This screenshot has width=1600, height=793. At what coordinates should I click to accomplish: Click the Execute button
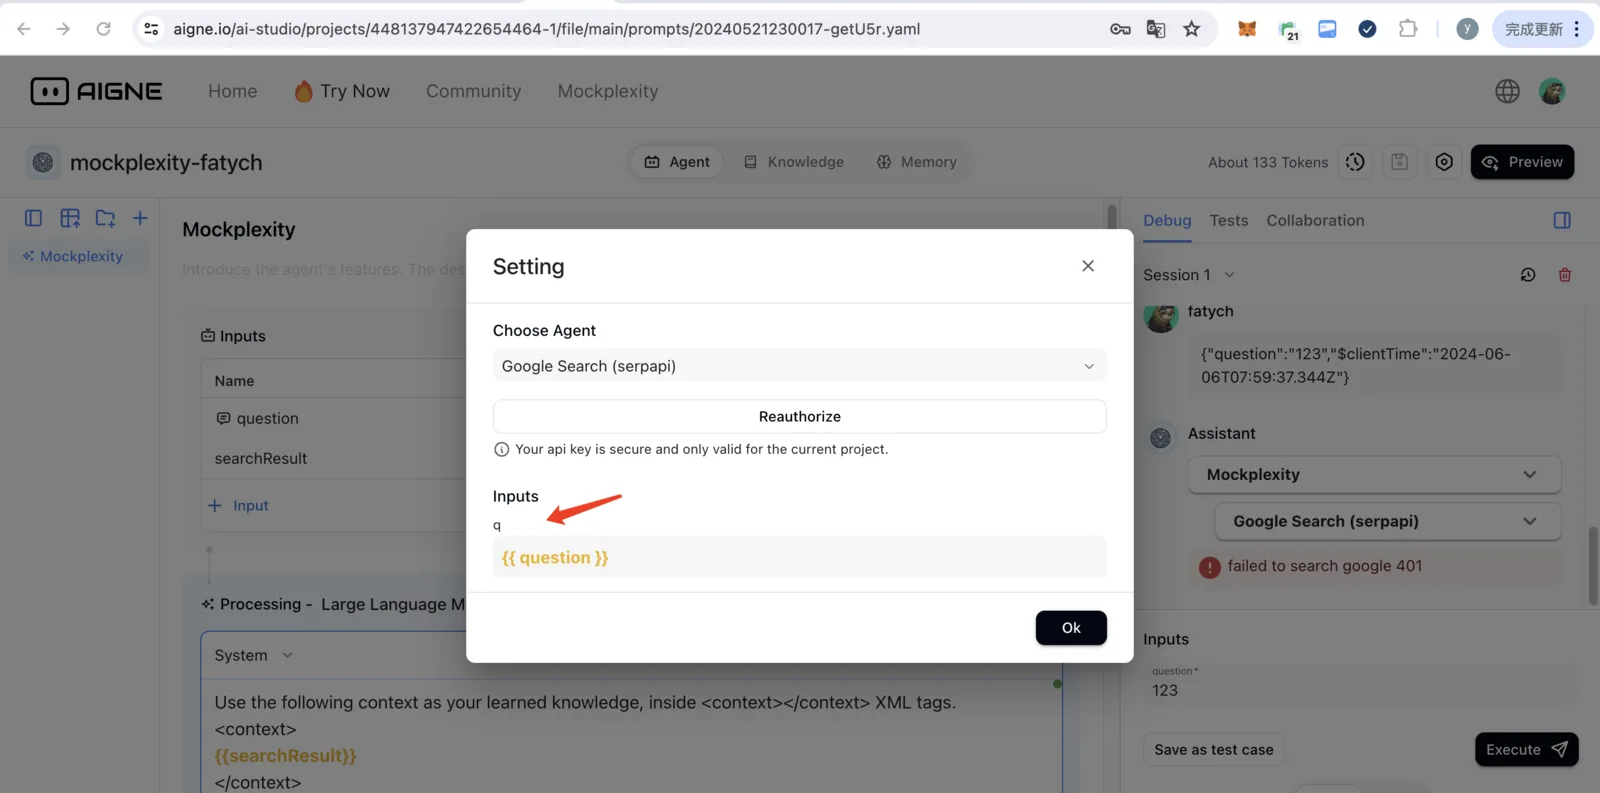1527,750
